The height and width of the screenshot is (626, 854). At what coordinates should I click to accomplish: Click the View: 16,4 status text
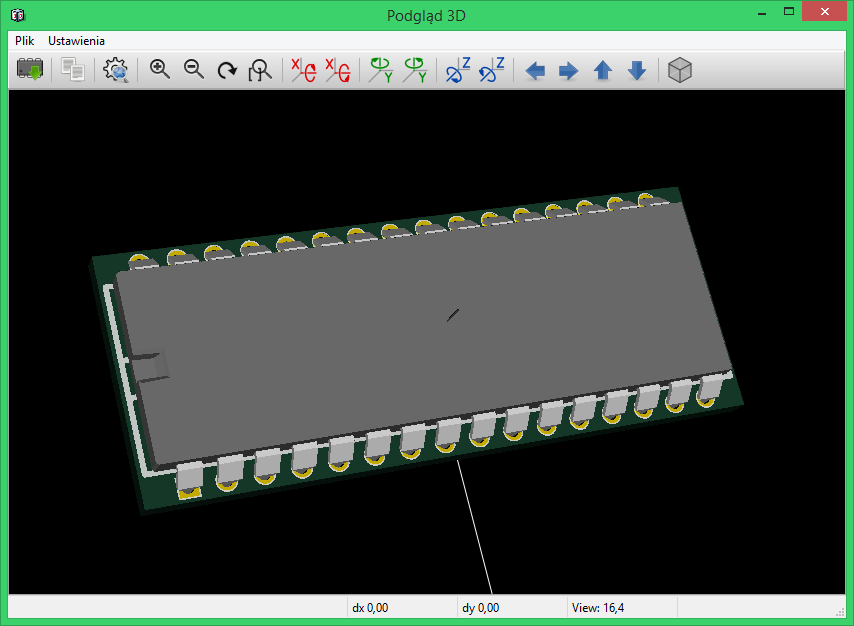click(598, 607)
